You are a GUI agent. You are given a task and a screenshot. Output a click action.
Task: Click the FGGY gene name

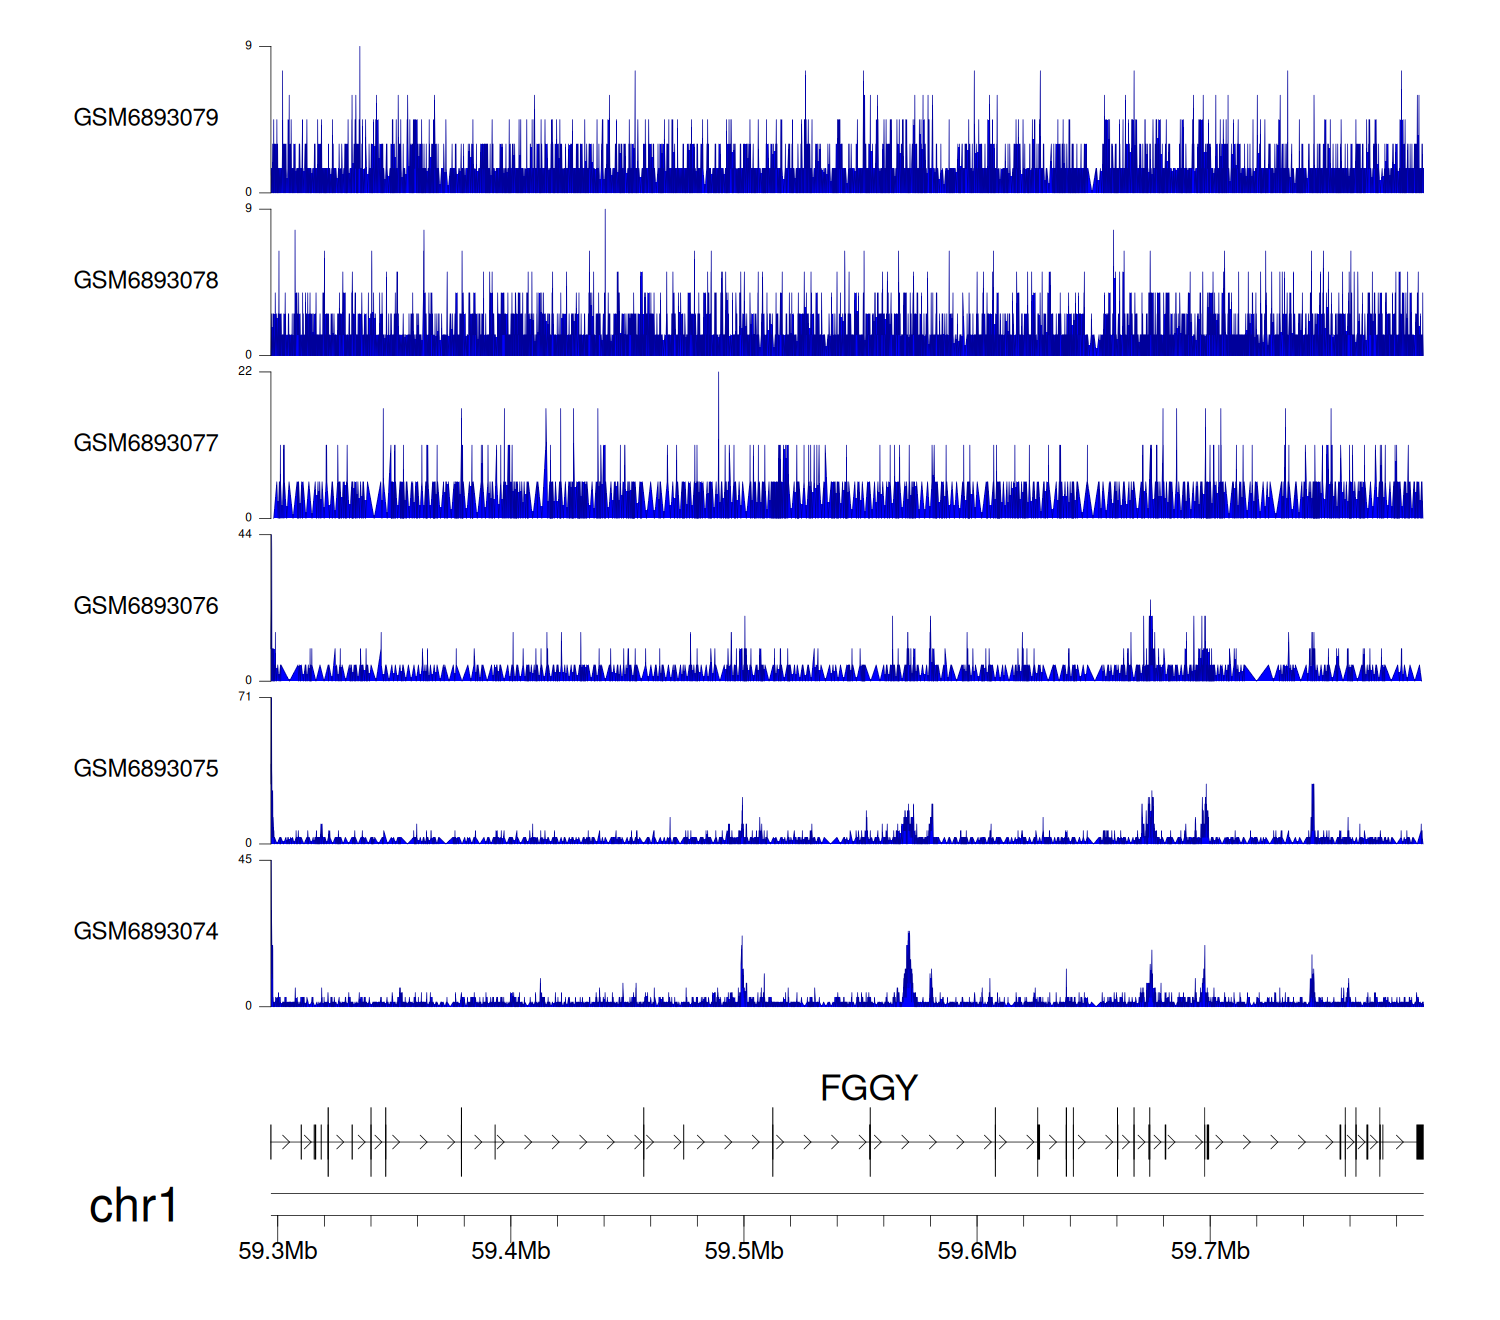click(x=868, y=1088)
